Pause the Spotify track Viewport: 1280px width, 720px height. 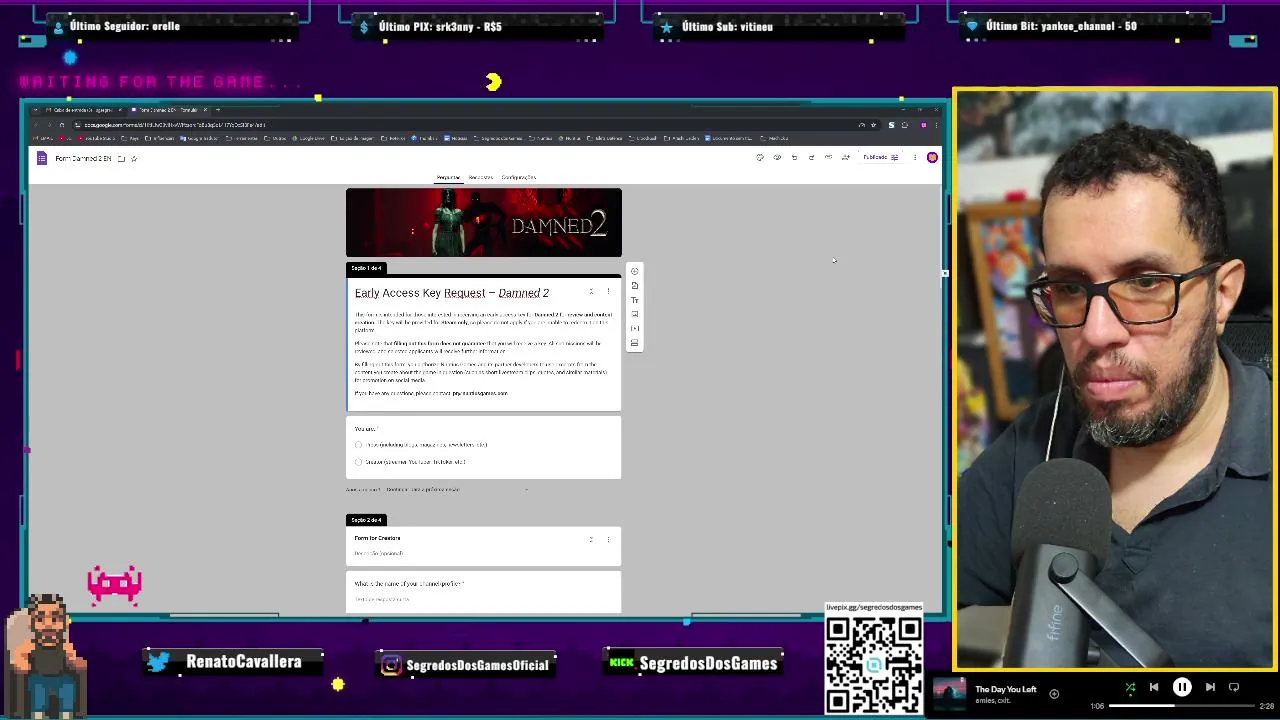click(x=1182, y=687)
